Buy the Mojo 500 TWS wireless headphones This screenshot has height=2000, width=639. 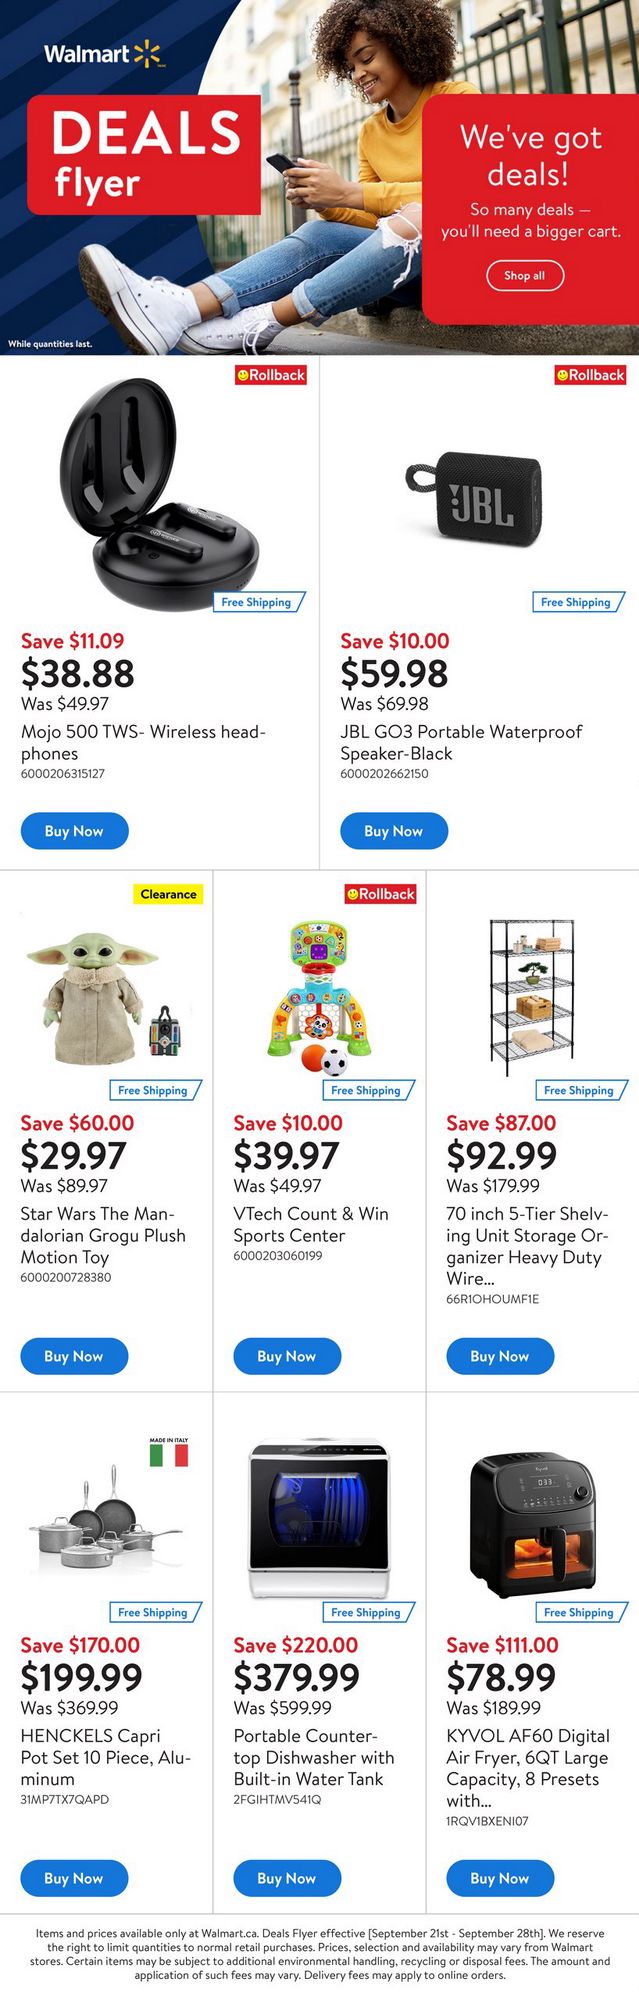pos(74,831)
